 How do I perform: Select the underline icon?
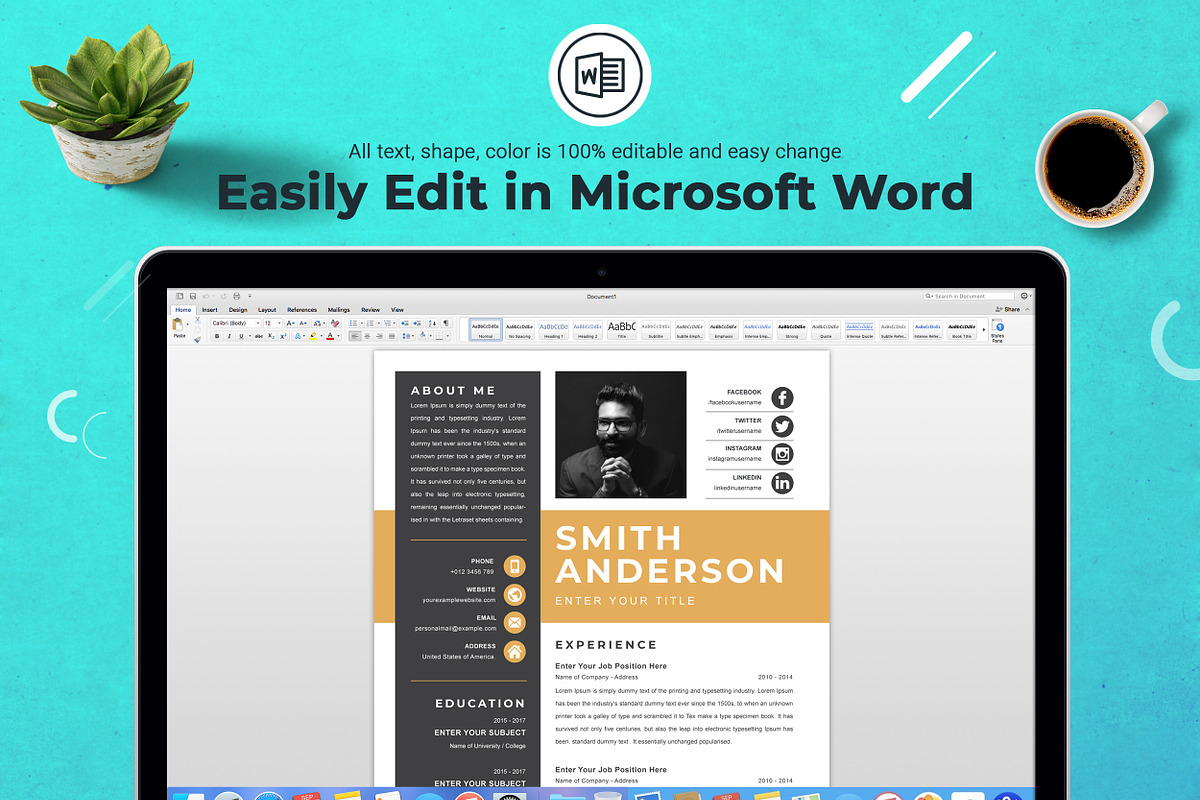[241, 336]
